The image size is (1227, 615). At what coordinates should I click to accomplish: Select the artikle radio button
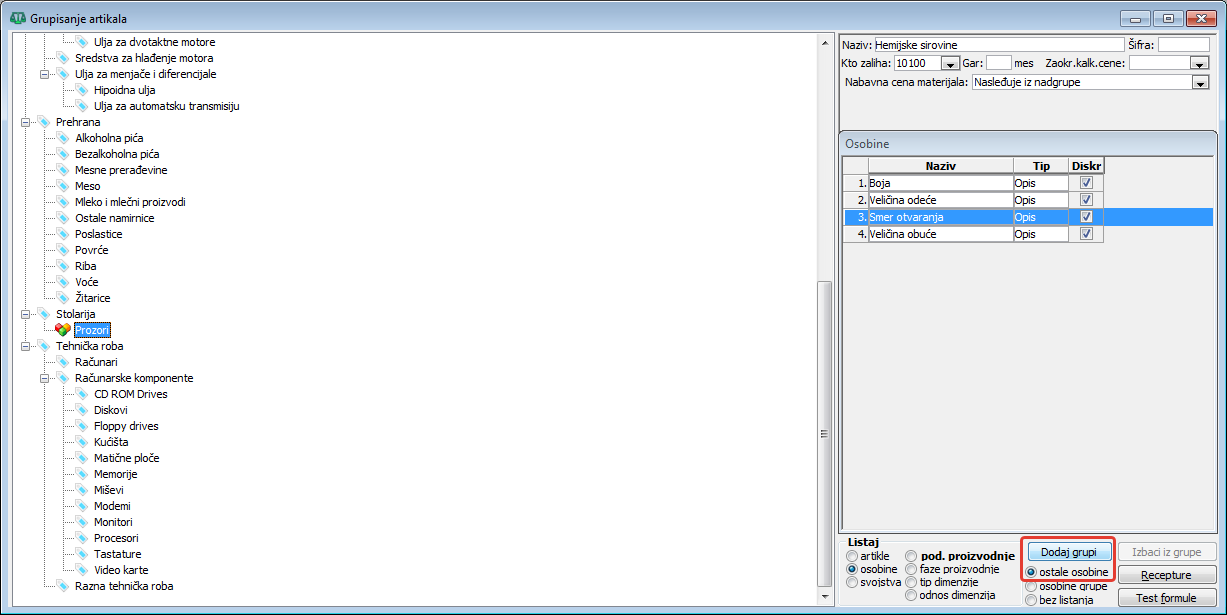tap(852, 556)
